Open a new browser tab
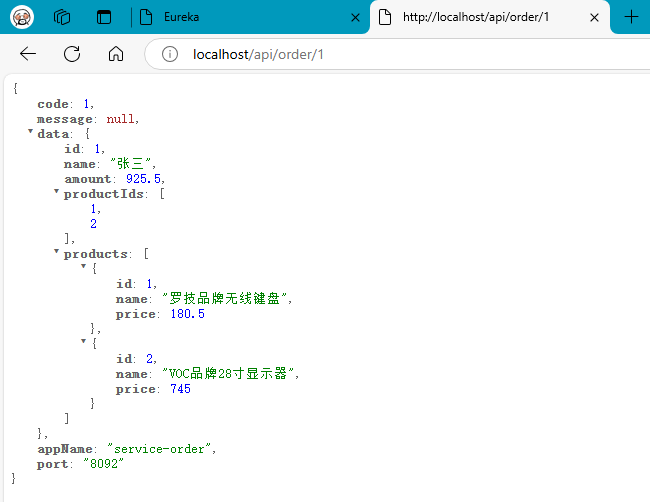The height and width of the screenshot is (502, 650). (x=631, y=17)
